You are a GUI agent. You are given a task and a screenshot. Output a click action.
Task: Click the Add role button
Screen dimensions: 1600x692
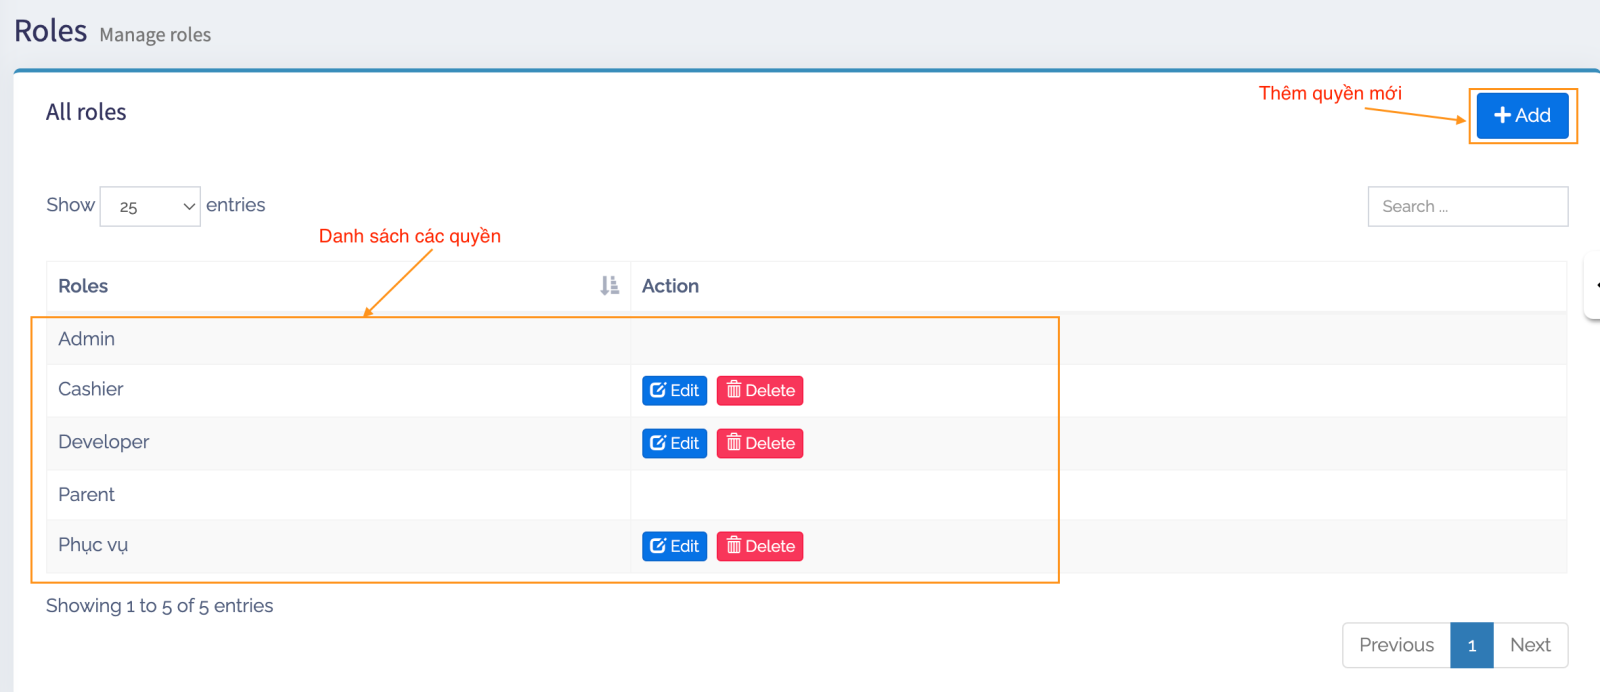point(1521,116)
